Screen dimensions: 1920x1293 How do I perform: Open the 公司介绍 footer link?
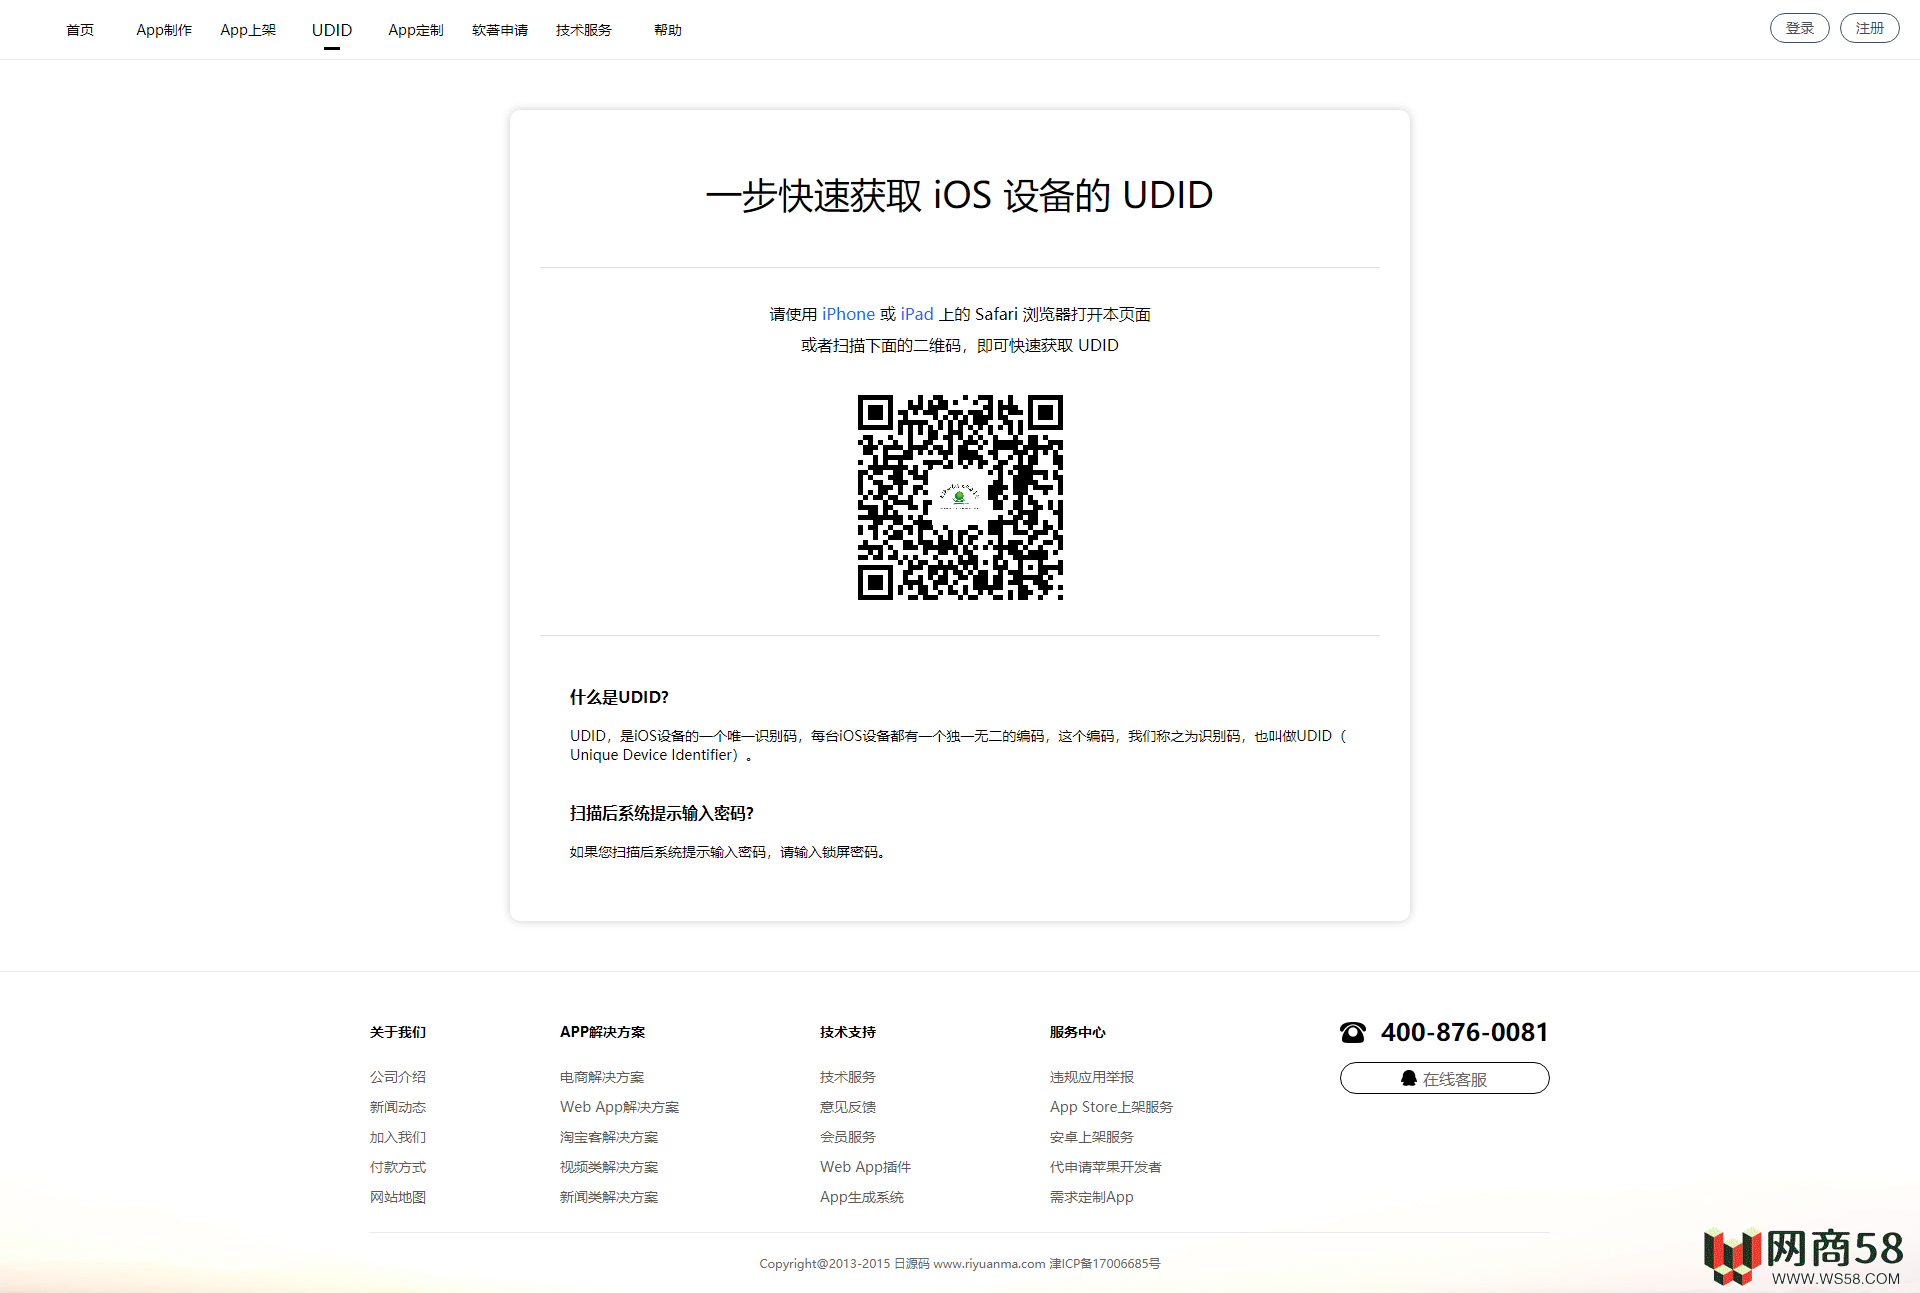point(398,1077)
